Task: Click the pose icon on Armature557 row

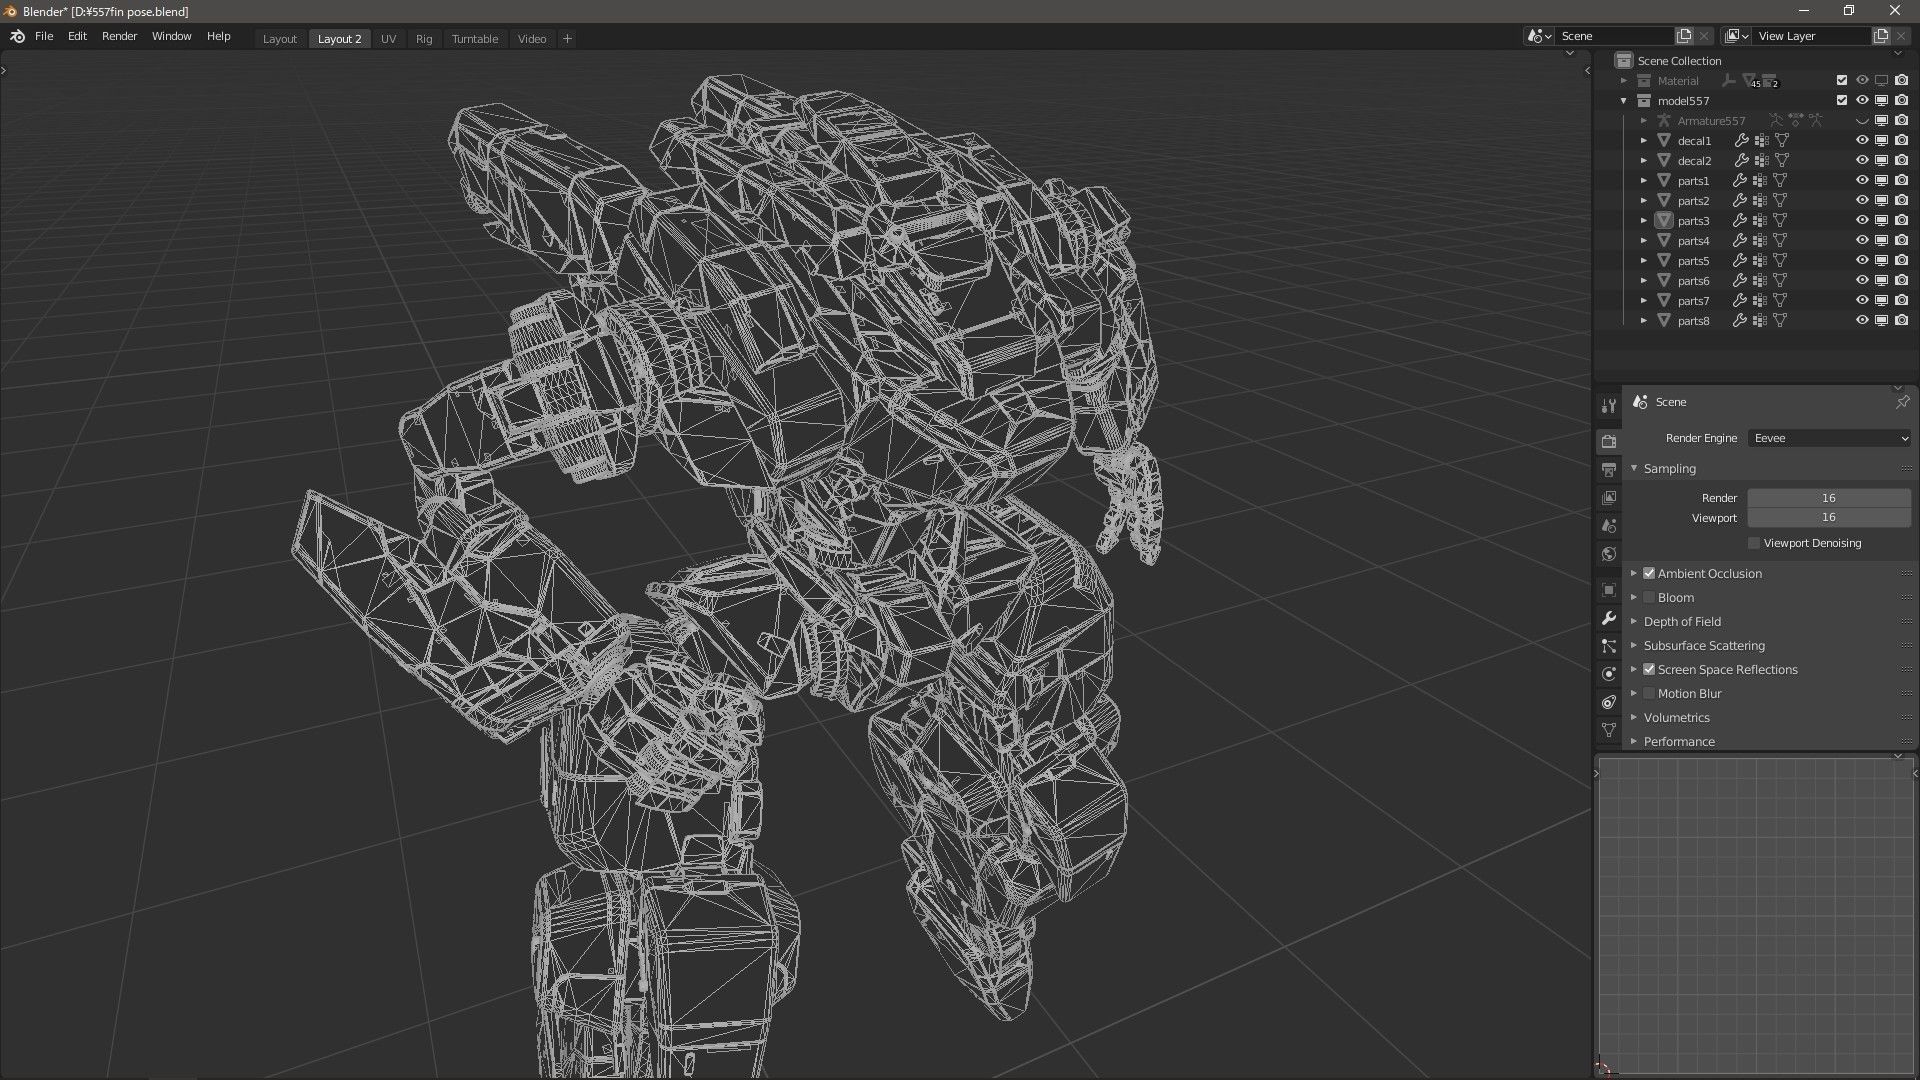Action: tap(1776, 121)
